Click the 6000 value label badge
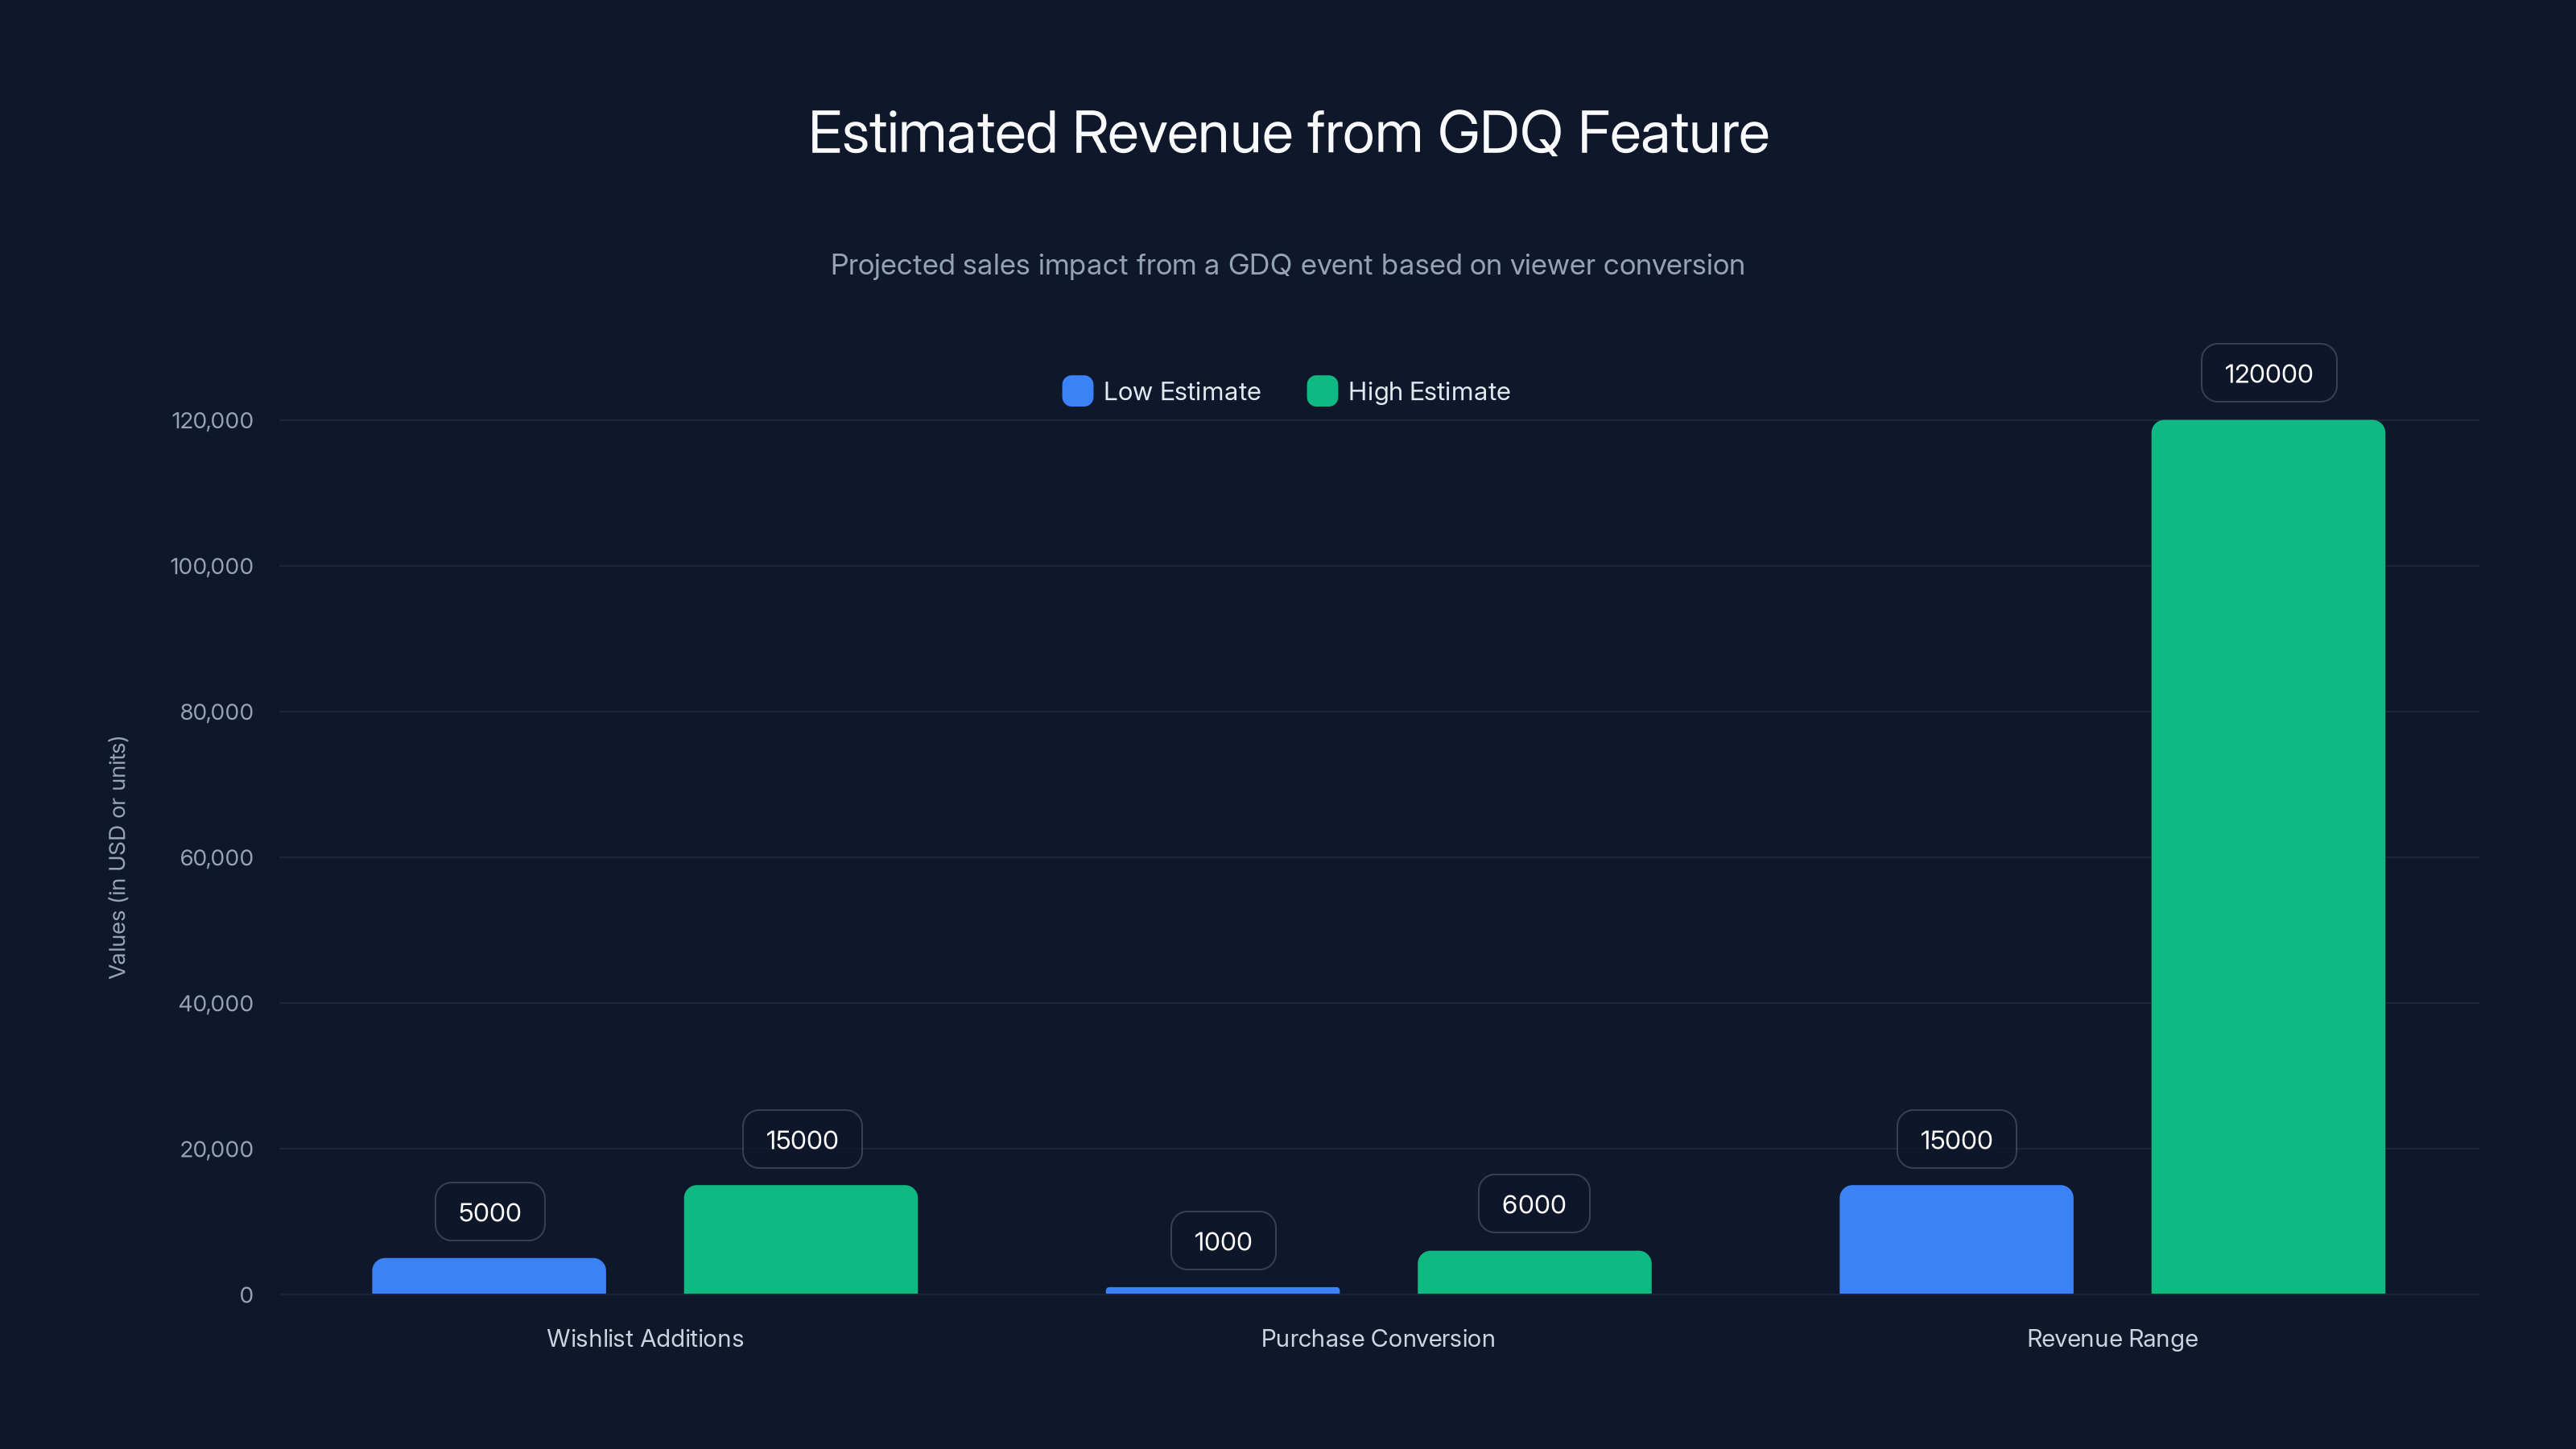 (x=1533, y=1204)
